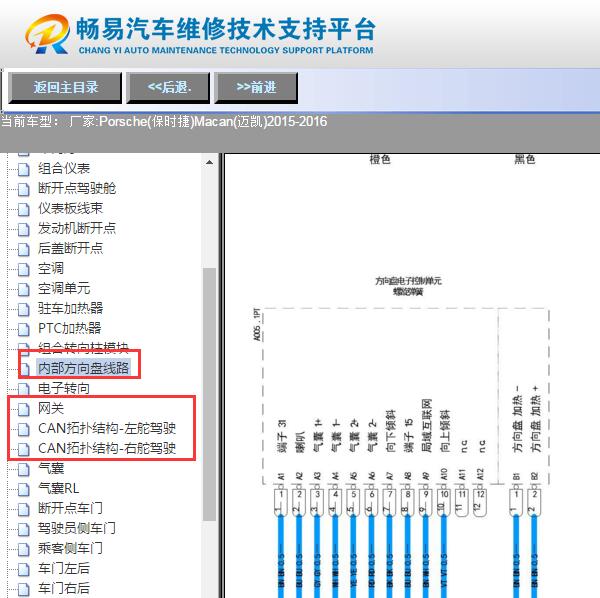The image size is (600, 598).
Task: Click connector pin 12 under A12
Action: coord(480,502)
